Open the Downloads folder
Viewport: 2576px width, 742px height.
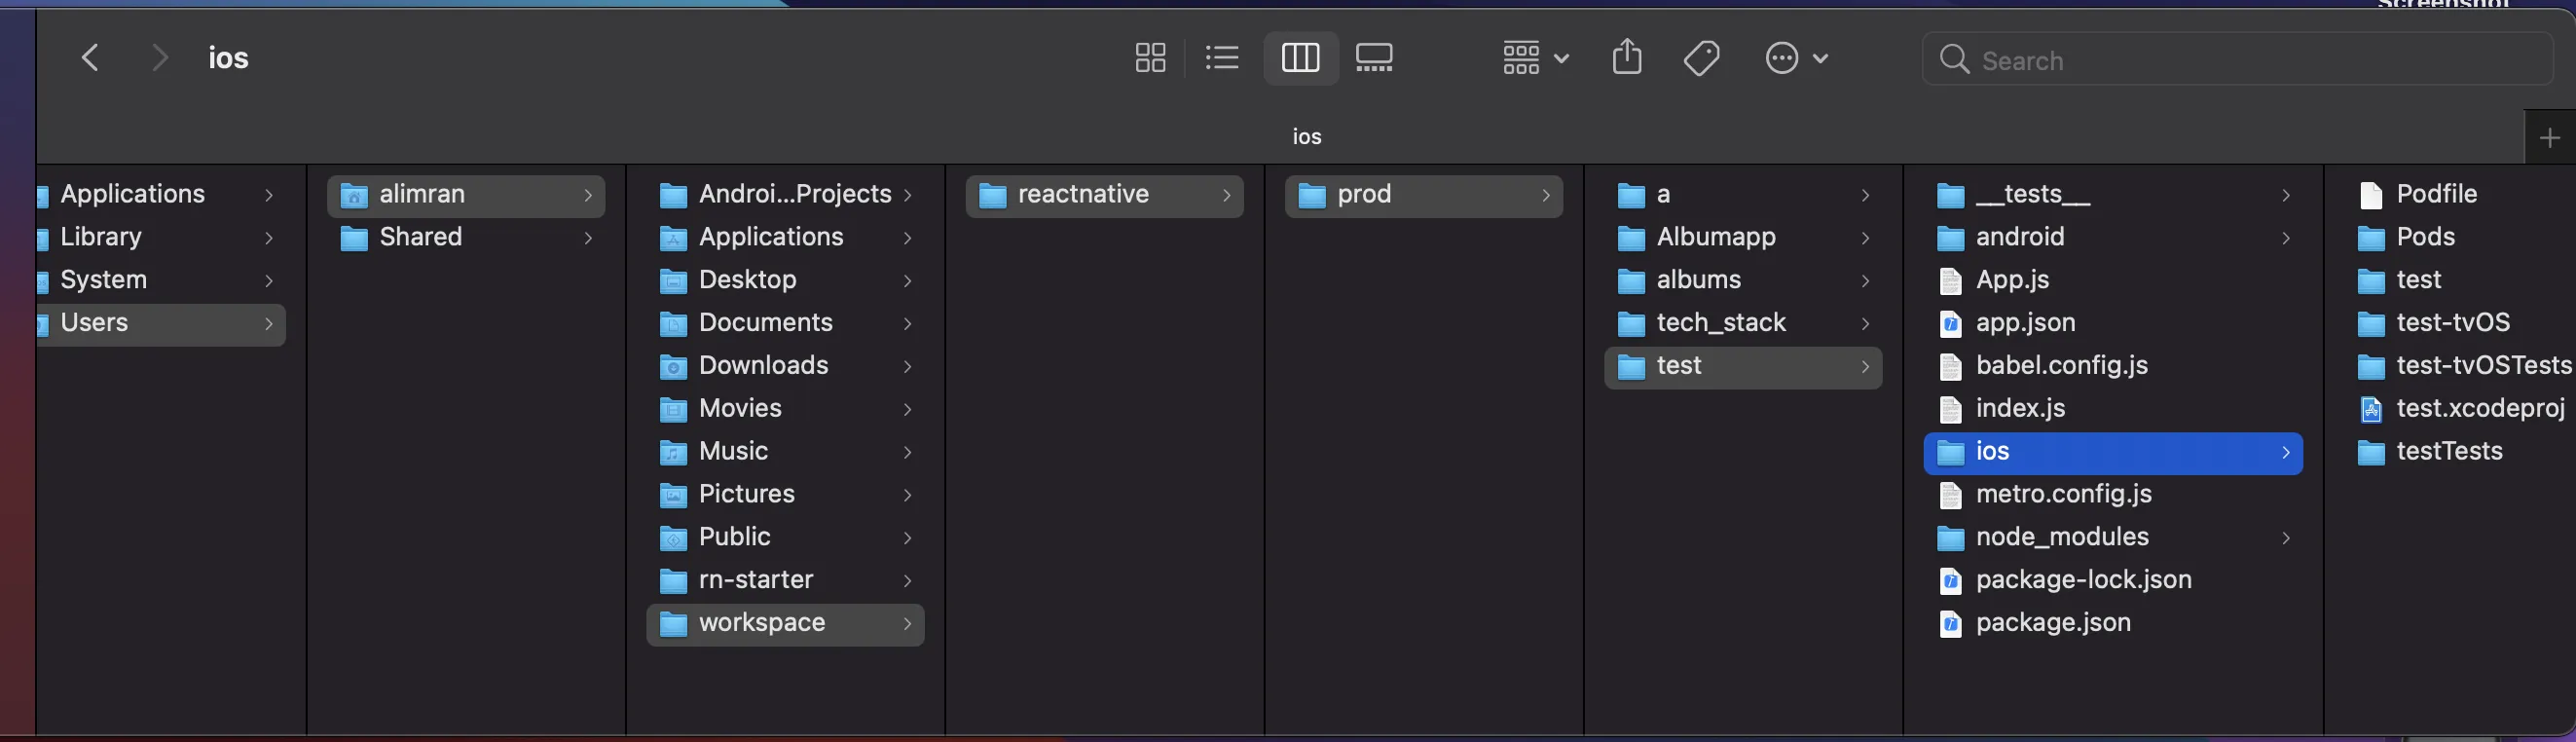point(763,366)
